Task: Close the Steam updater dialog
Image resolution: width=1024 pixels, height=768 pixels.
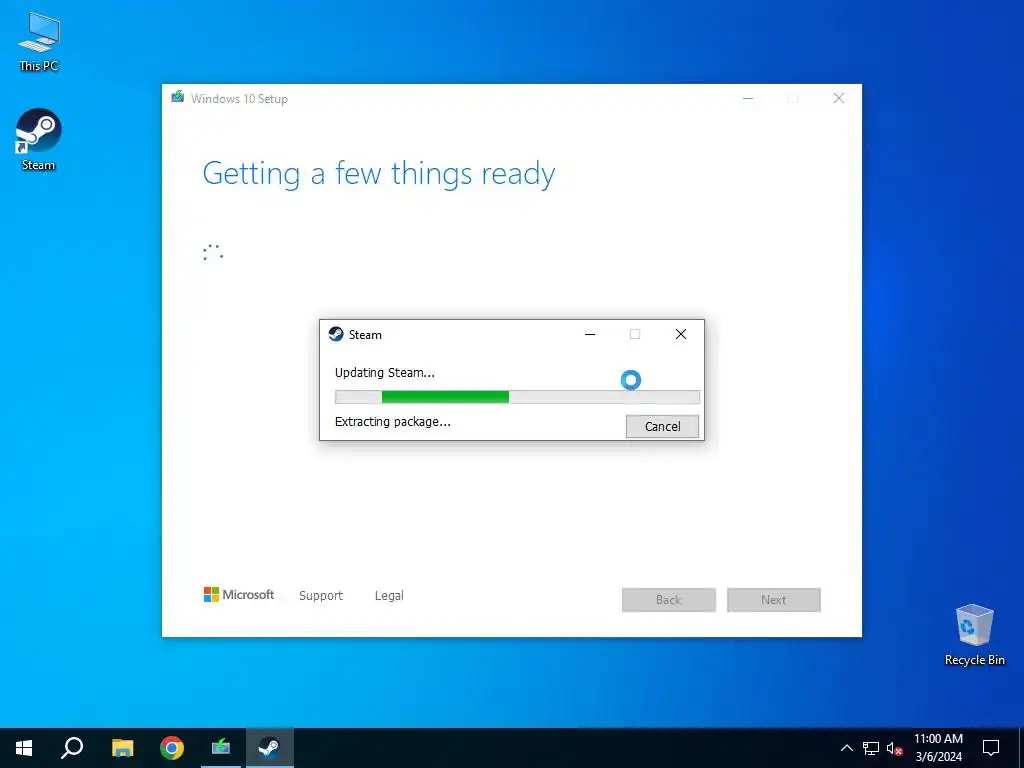Action: [680, 334]
